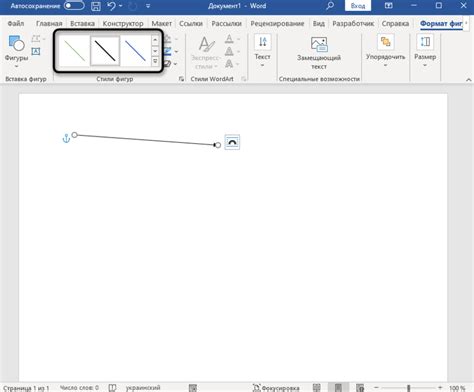Screen dimensions: 474x392
Task: Switch to the Вид tab
Action: [319, 24]
